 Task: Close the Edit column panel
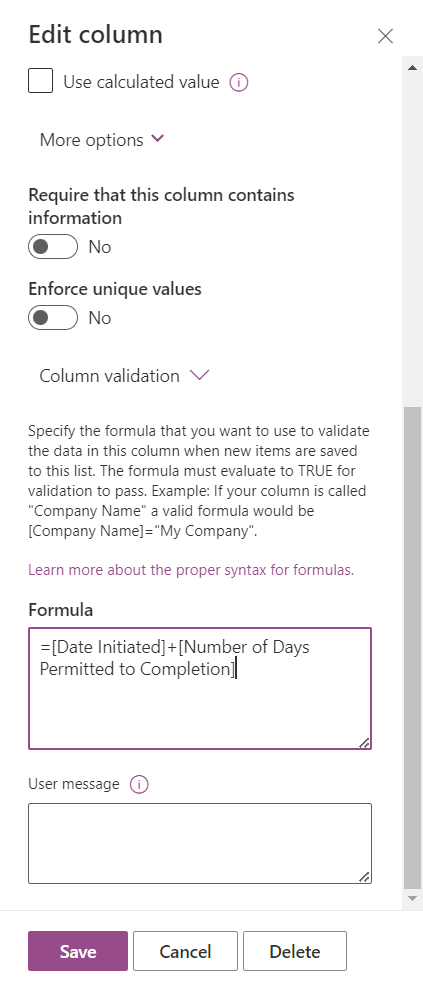[x=385, y=36]
